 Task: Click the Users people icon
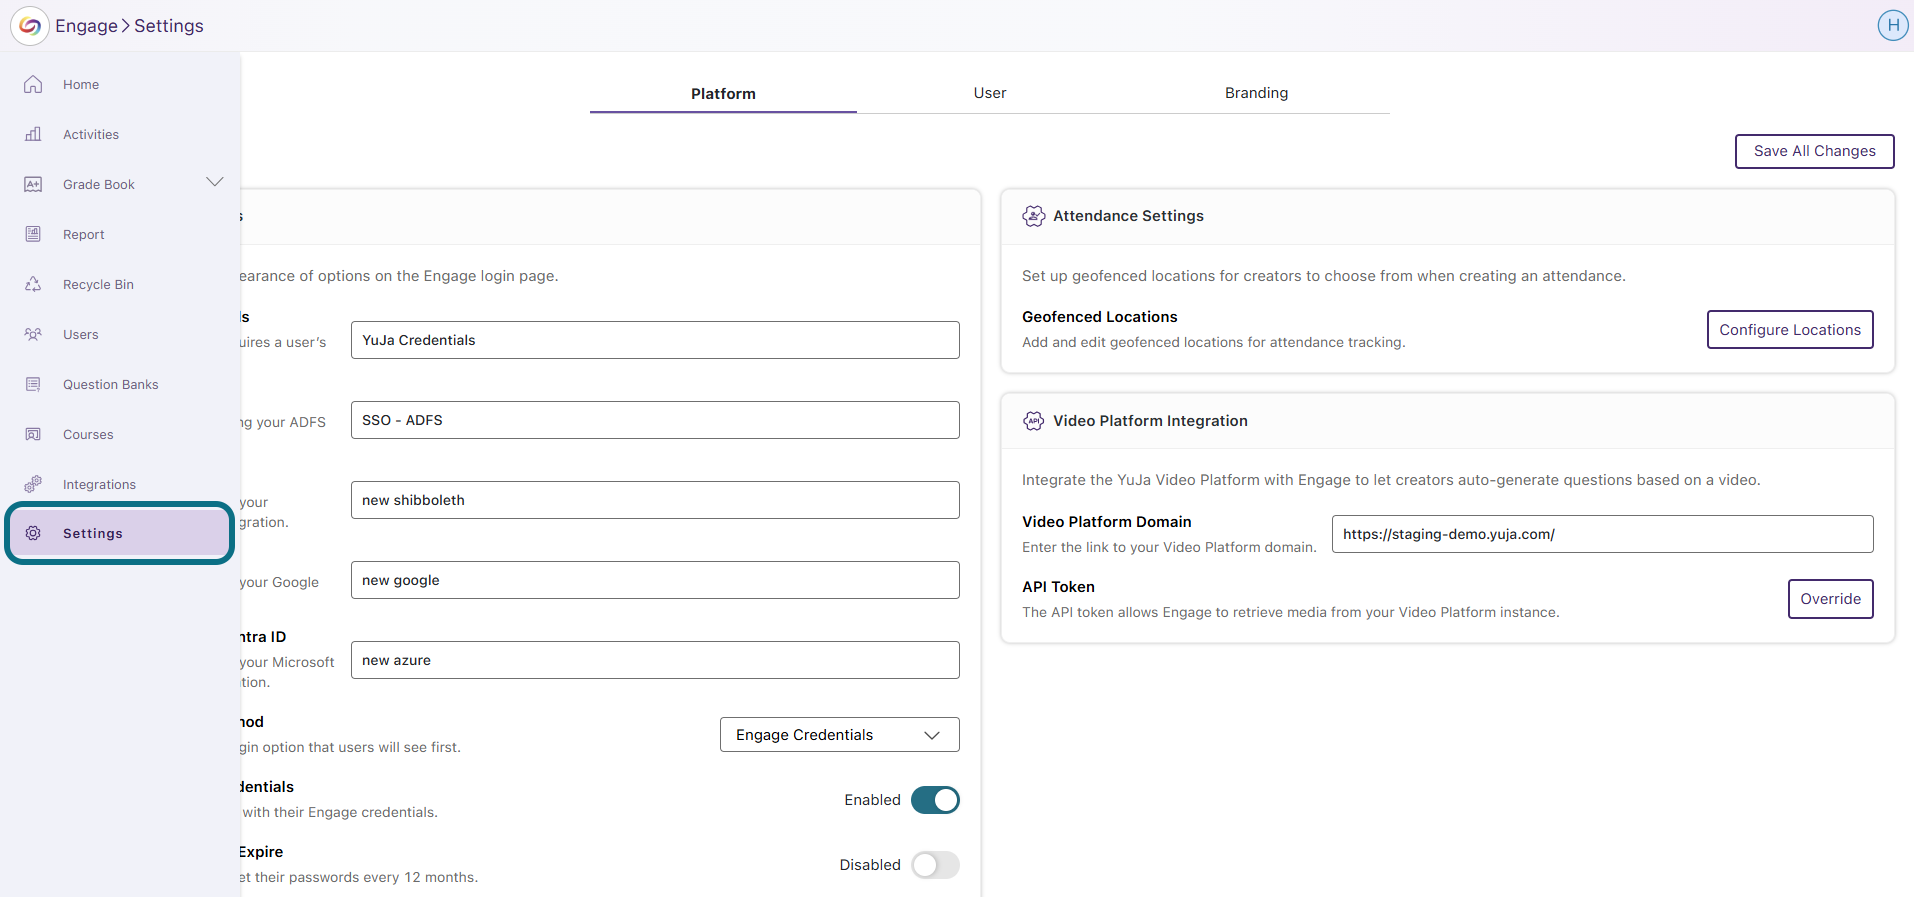tap(33, 334)
